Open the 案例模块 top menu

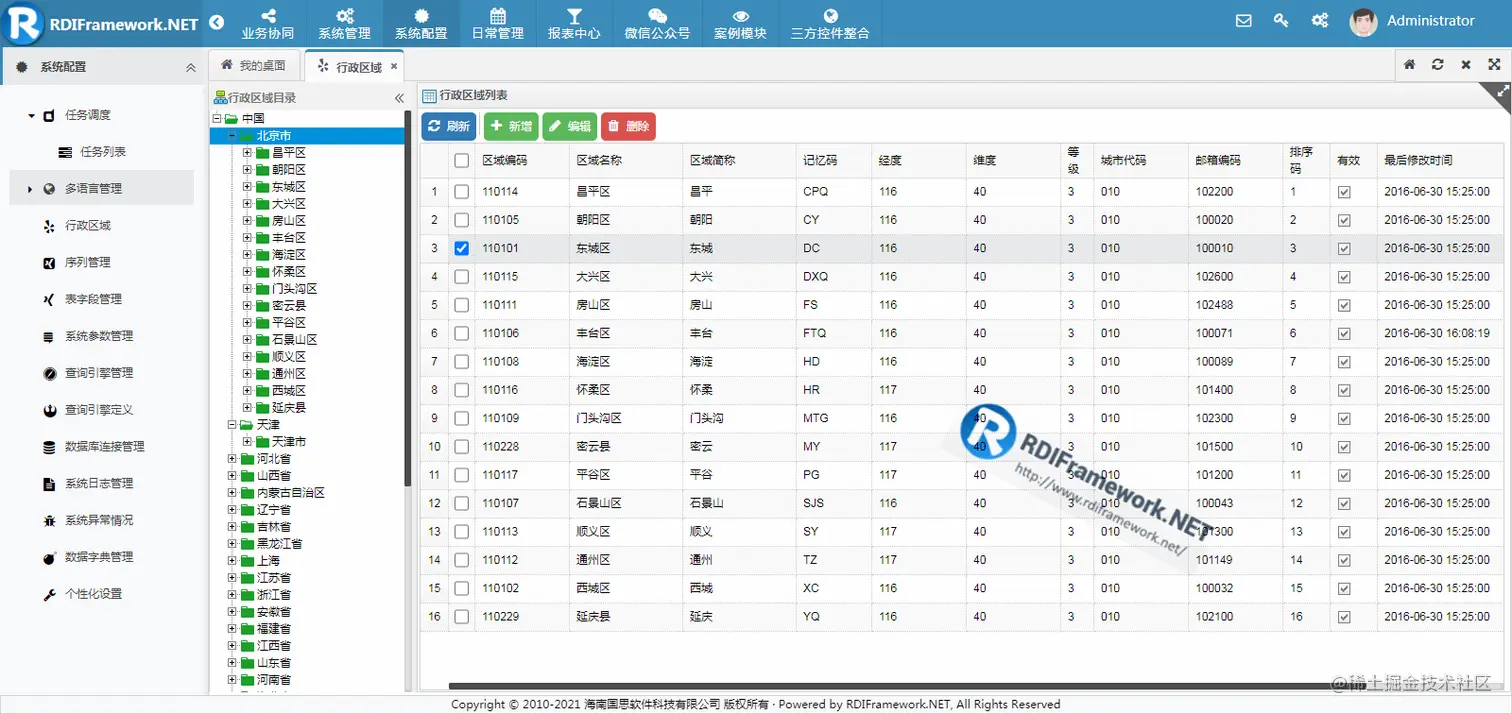point(740,23)
